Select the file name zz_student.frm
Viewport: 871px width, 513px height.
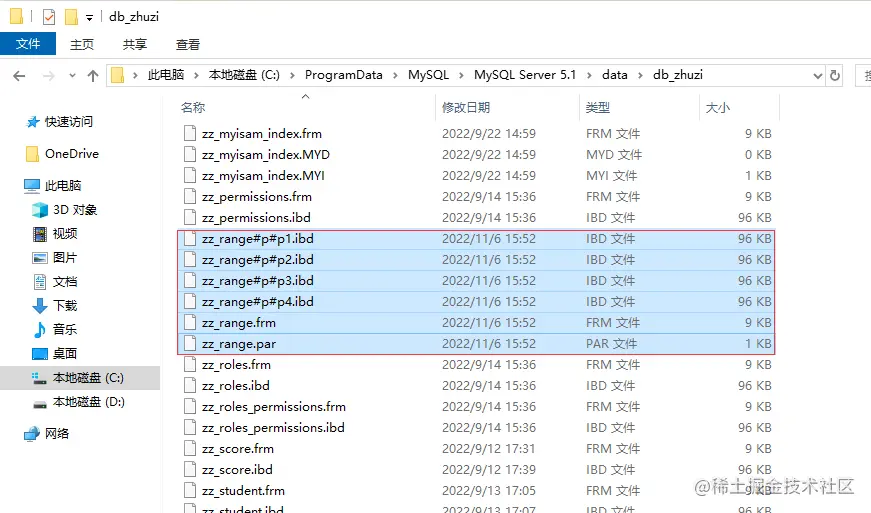click(x=243, y=491)
